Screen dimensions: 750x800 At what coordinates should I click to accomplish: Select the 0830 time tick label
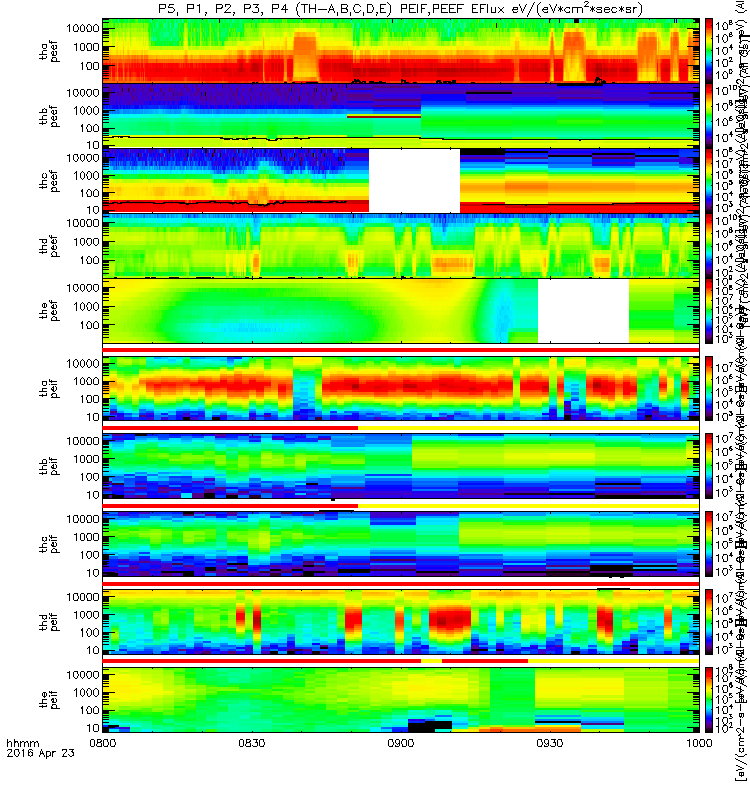point(252,743)
